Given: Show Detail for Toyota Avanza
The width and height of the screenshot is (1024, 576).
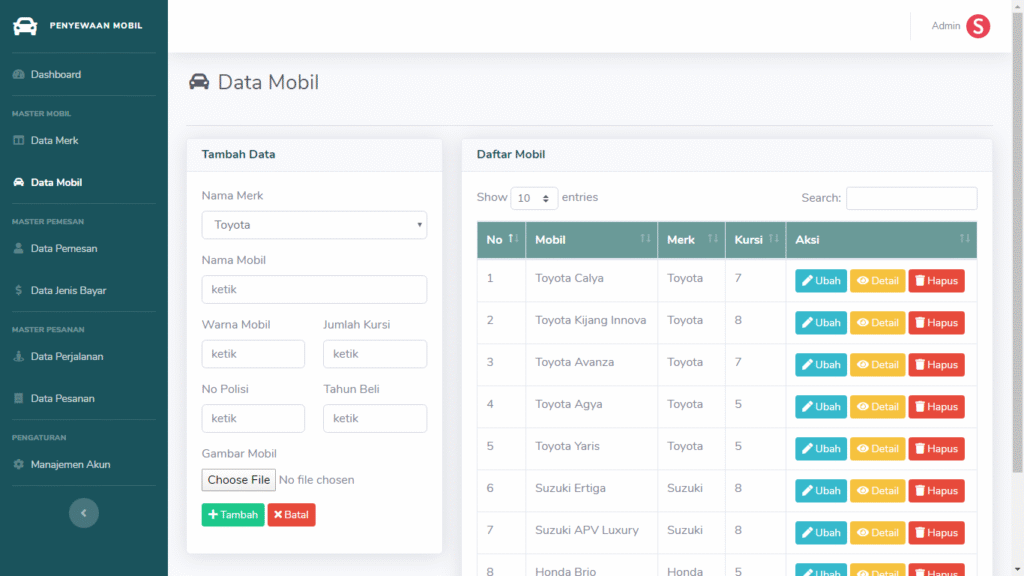Looking at the screenshot, I should click(x=878, y=364).
